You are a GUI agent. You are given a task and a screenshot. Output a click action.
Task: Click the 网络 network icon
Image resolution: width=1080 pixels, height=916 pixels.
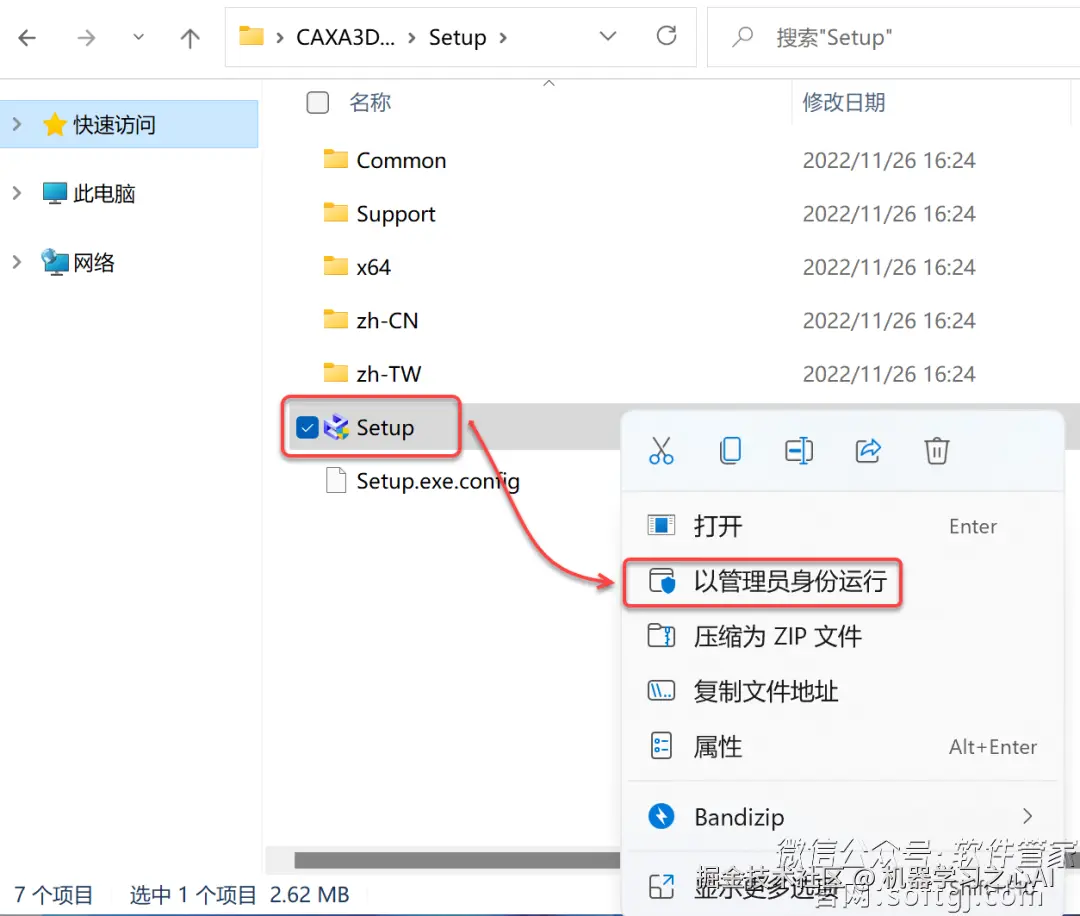click(x=54, y=262)
